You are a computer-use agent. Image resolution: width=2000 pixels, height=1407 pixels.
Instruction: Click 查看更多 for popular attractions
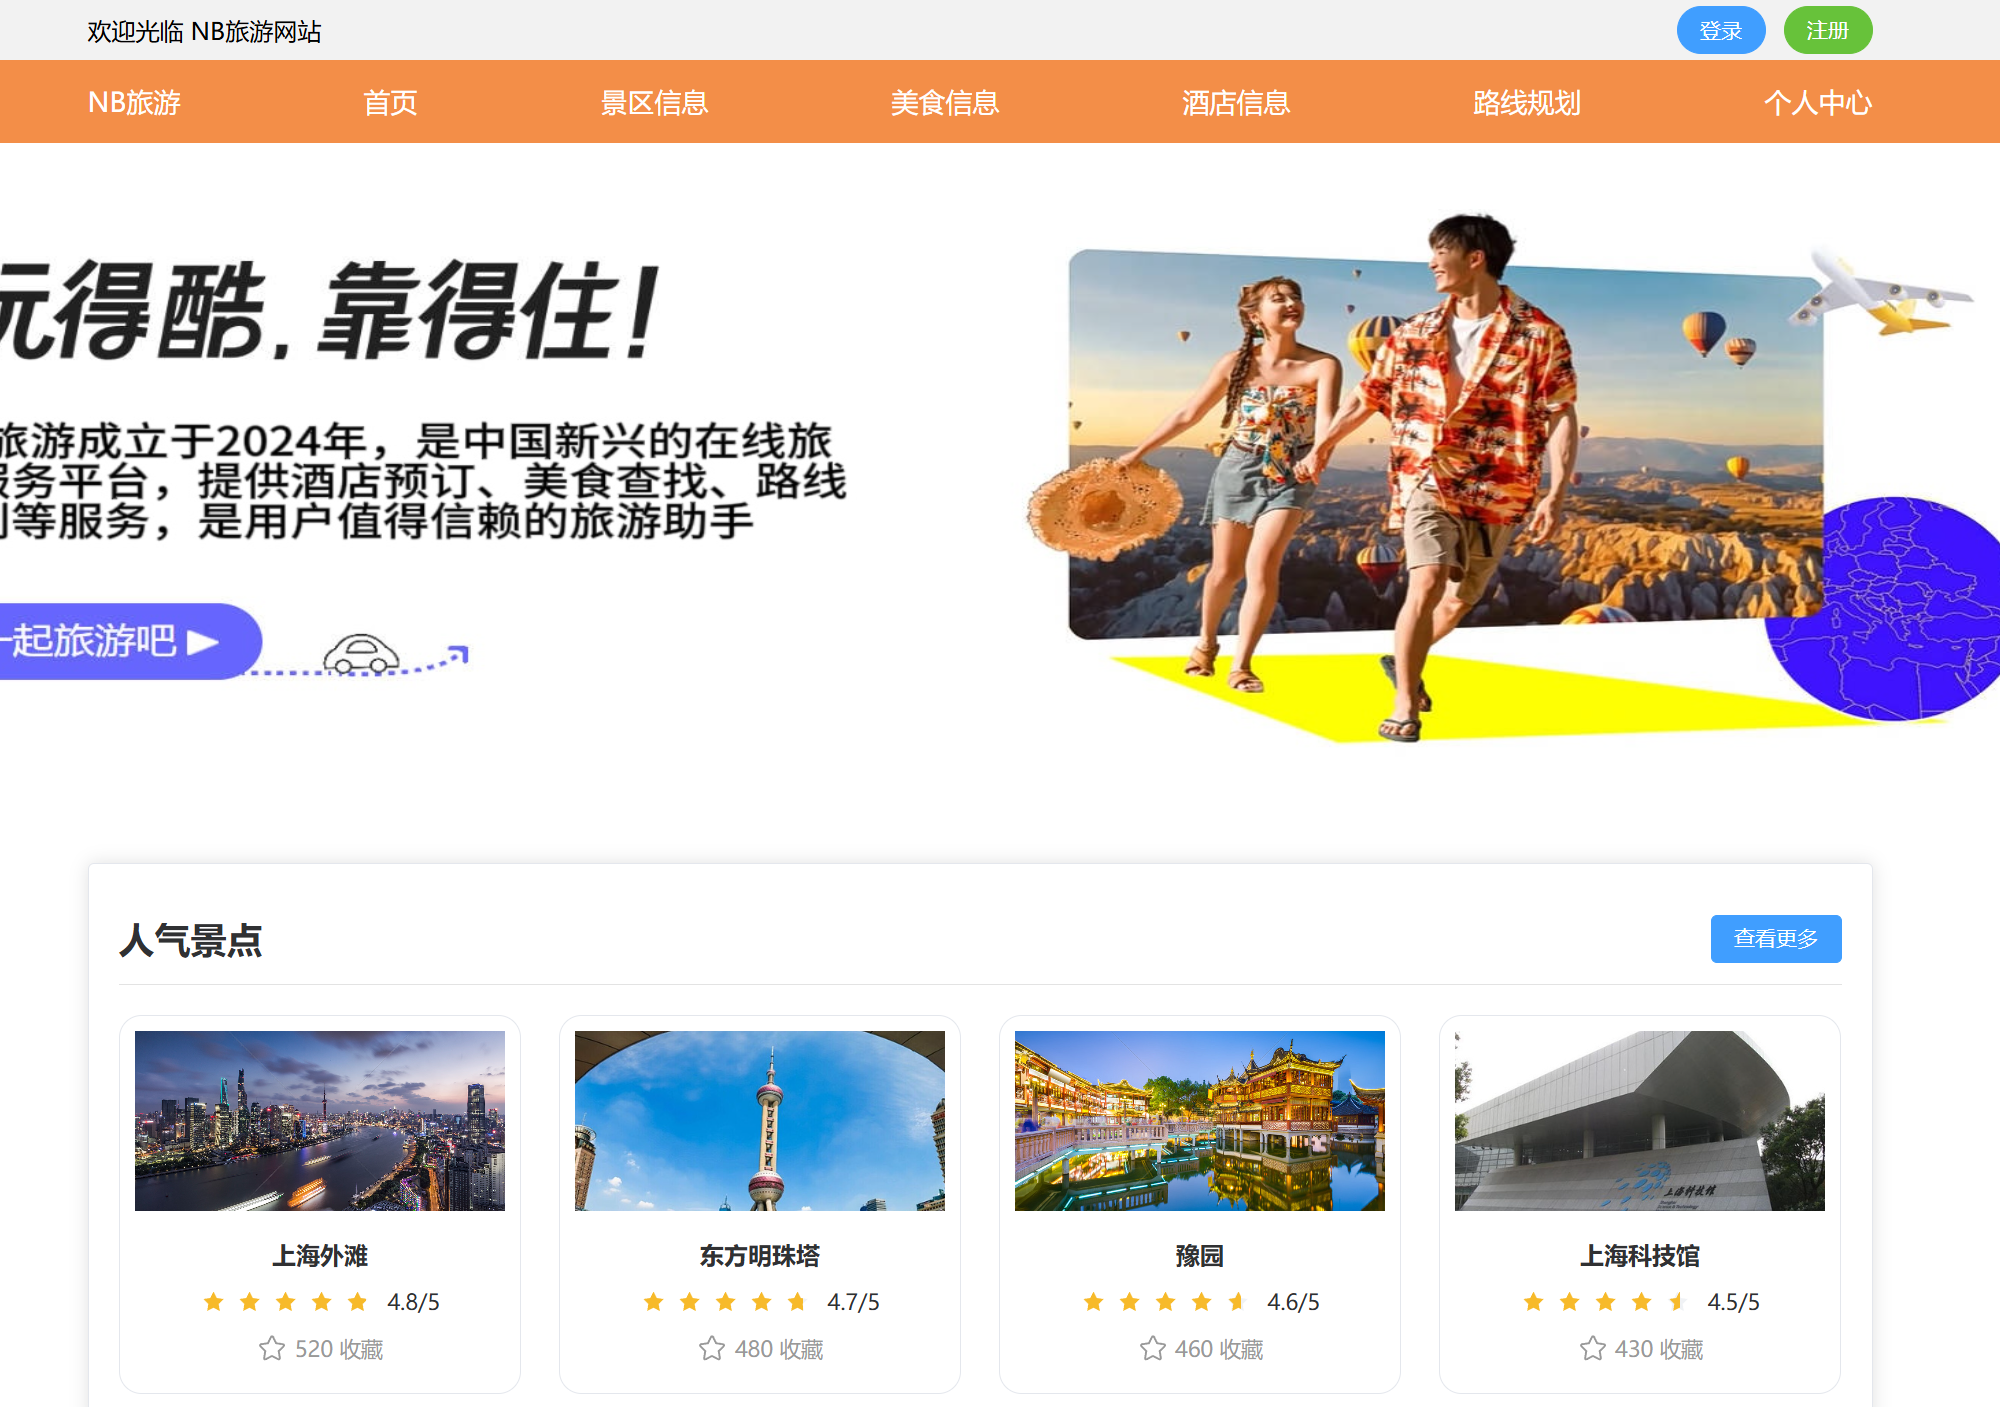tap(1775, 938)
